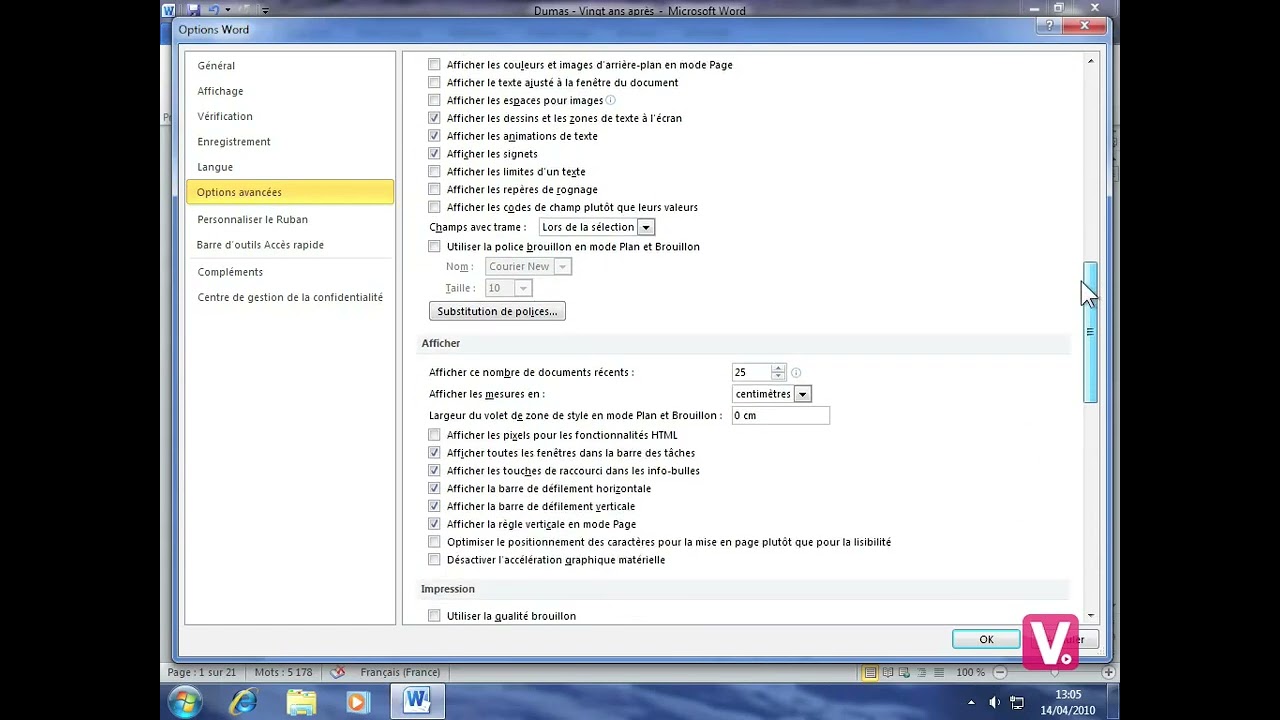Image resolution: width=1280 pixels, height=720 pixels.
Task: Click the options list vertical scrollbar thumb
Action: [1090, 332]
